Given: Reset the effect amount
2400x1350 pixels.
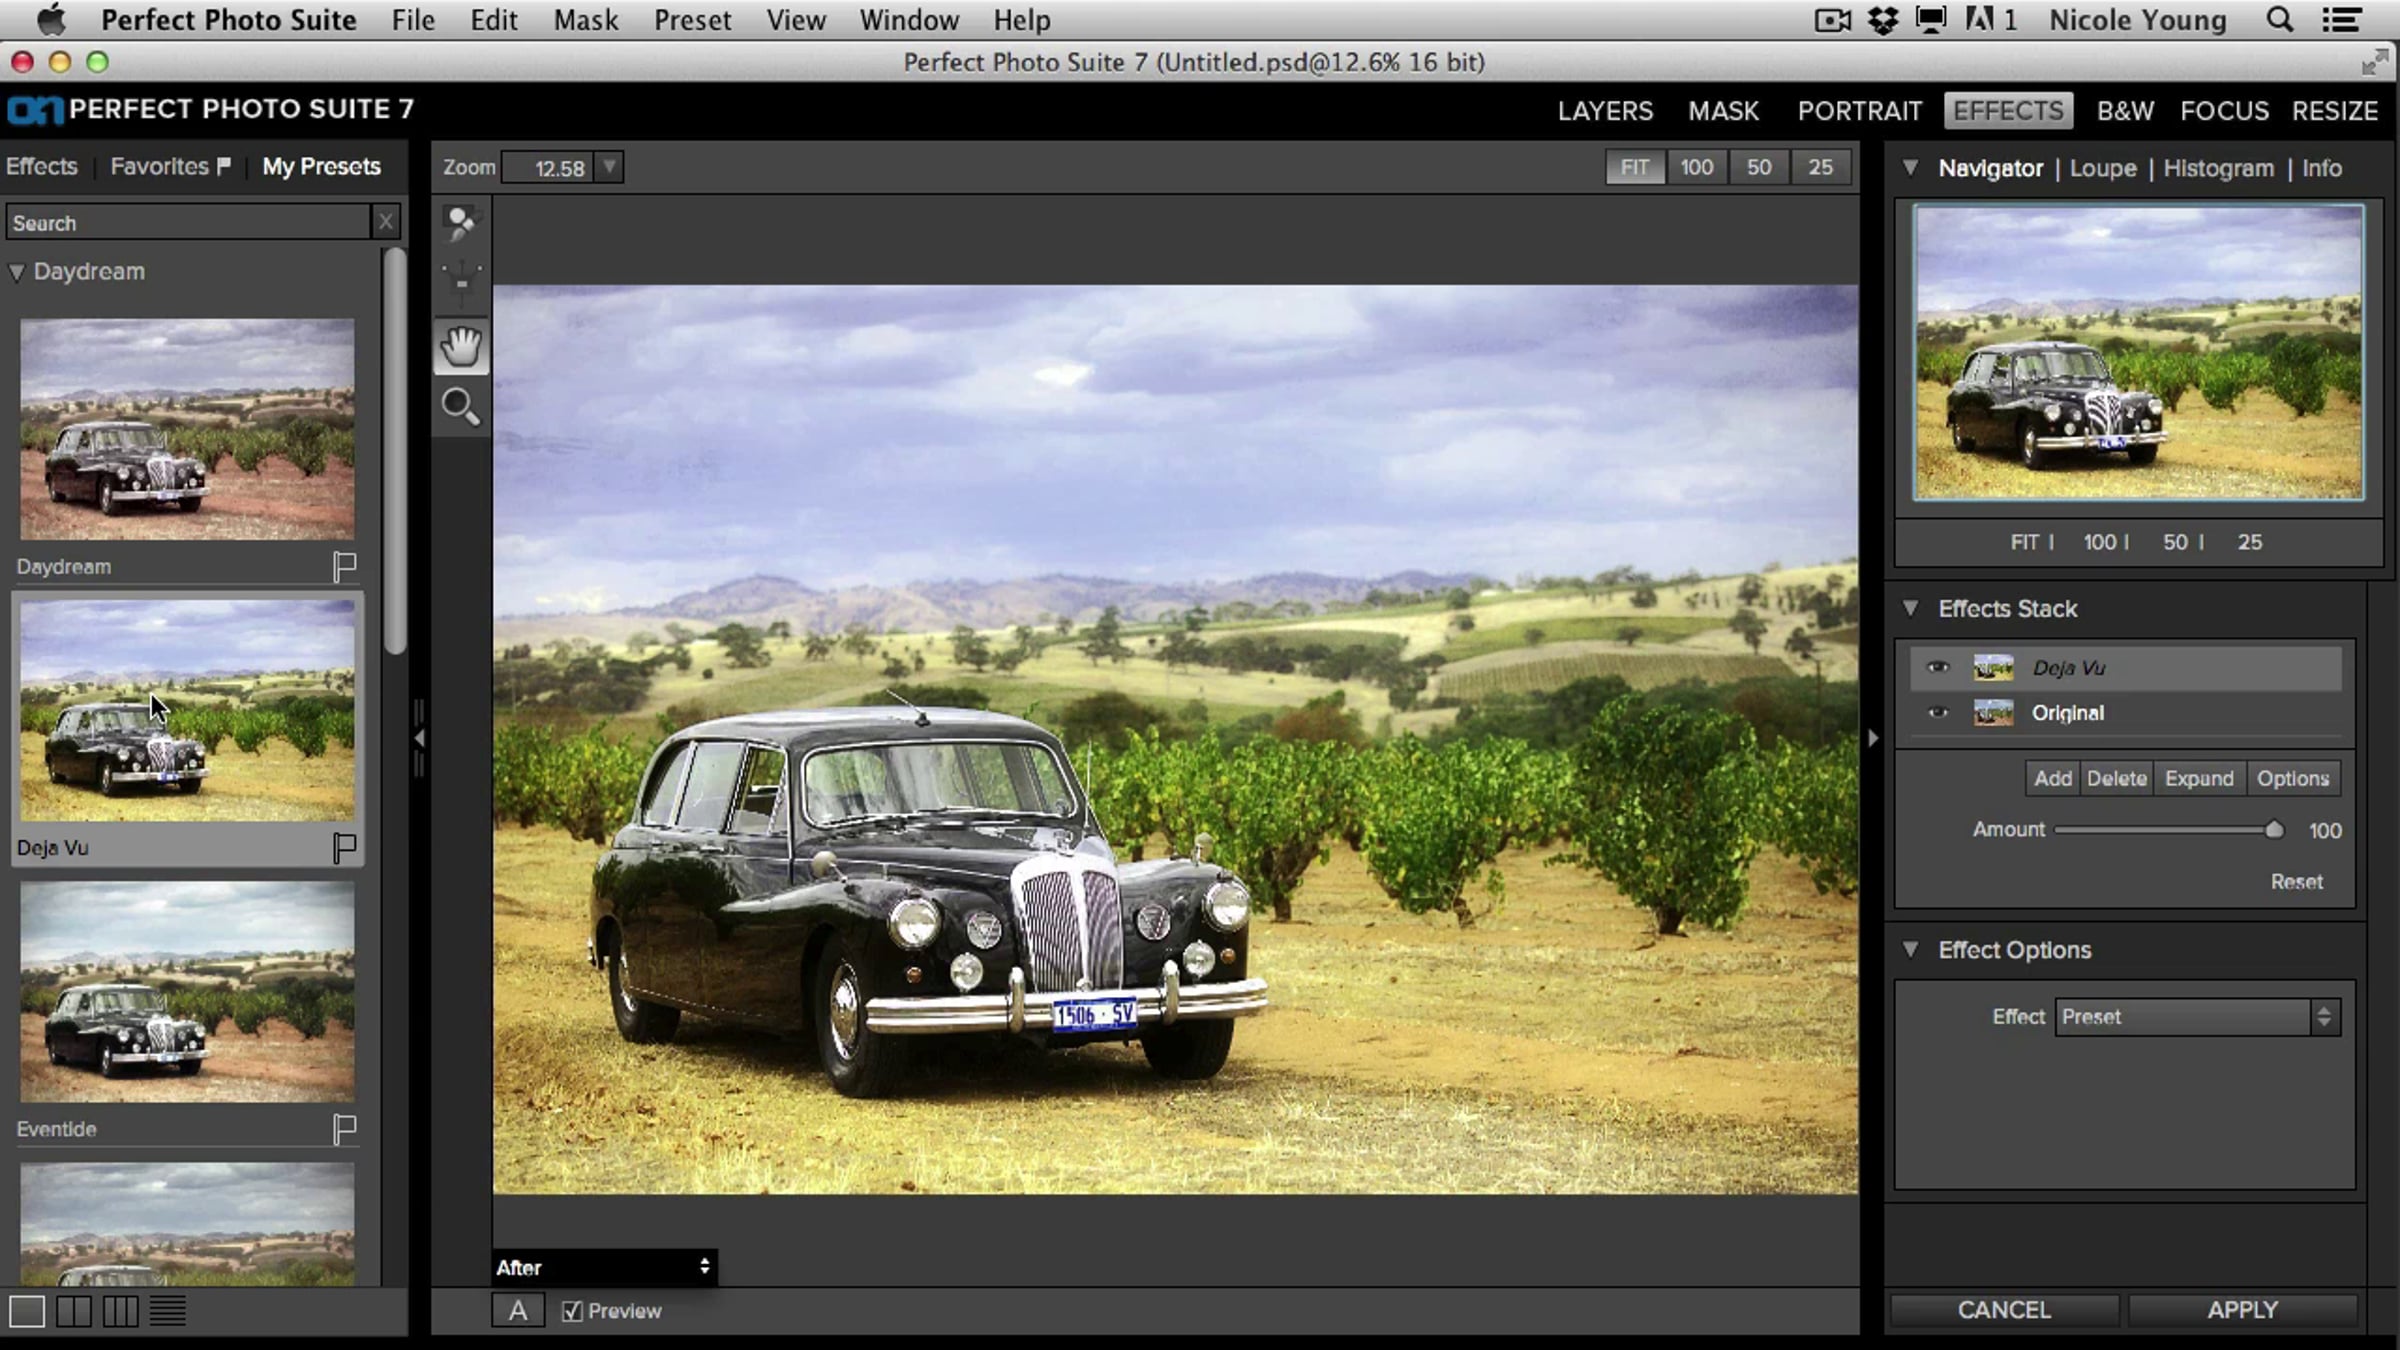Looking at the screenshot, I should pos(2296,882).
